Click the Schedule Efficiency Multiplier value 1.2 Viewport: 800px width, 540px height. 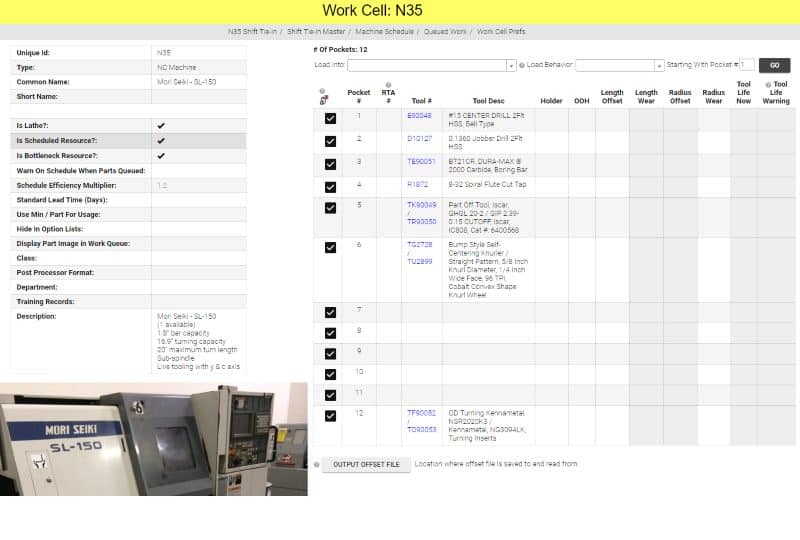[162, 186]
